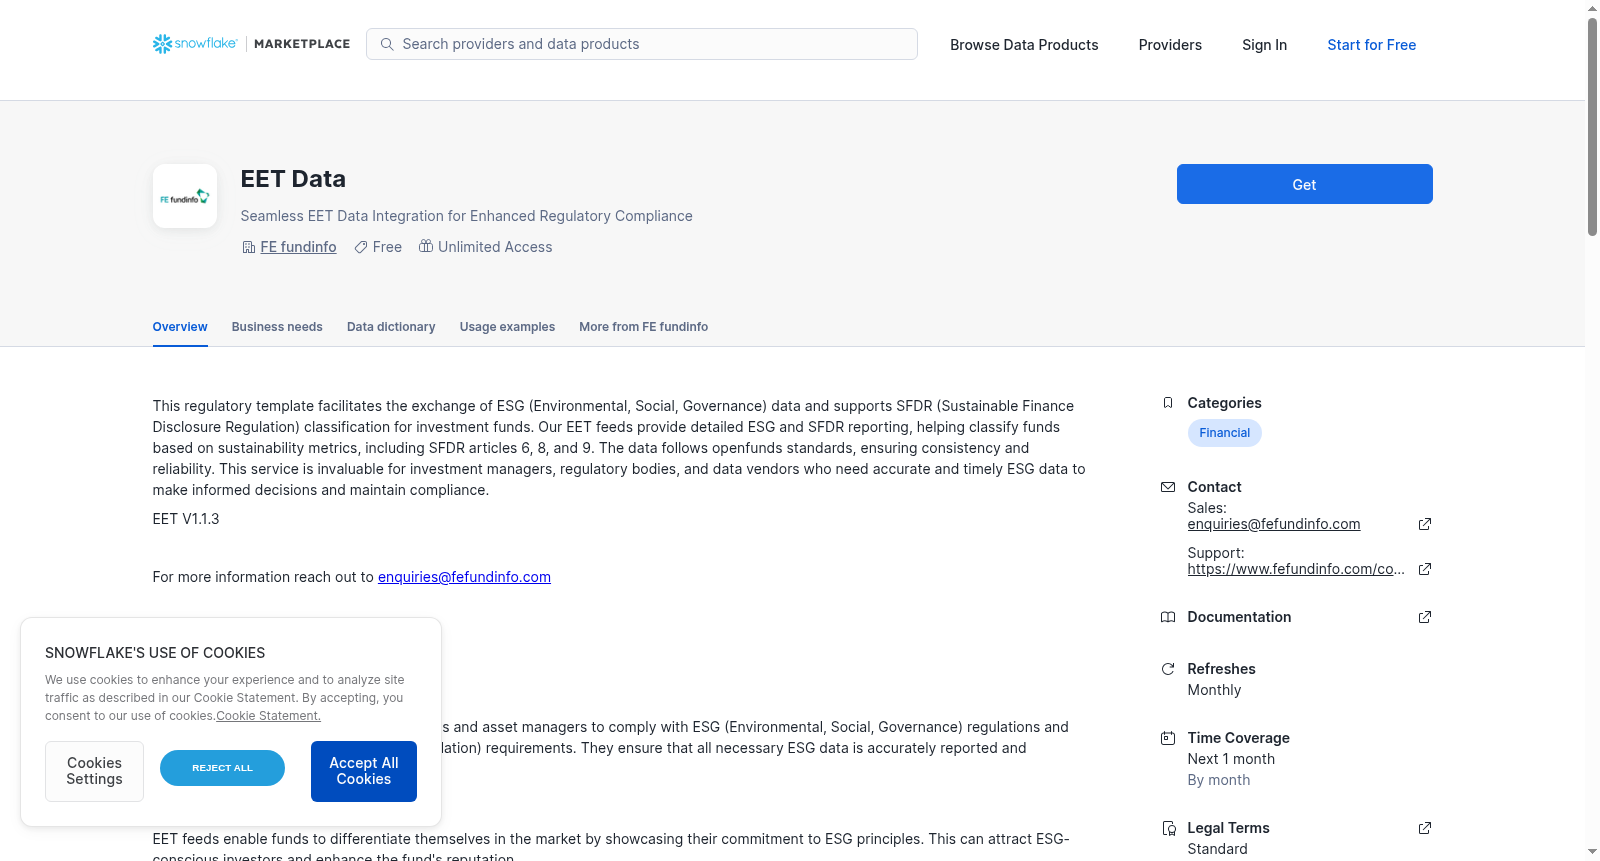The height and width of the screenshot is (861, 1600).
Task: Click the search providers and data products field
Action: 642,44
